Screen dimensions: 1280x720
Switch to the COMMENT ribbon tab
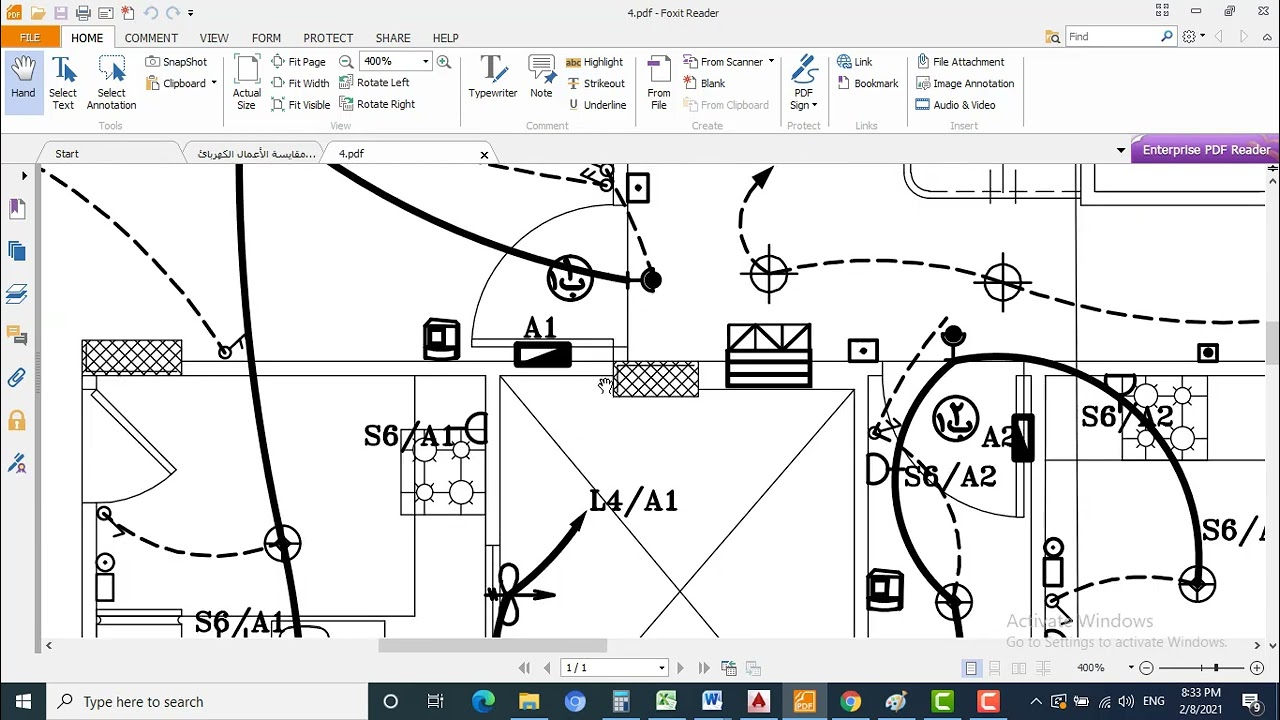coord(151,38)
